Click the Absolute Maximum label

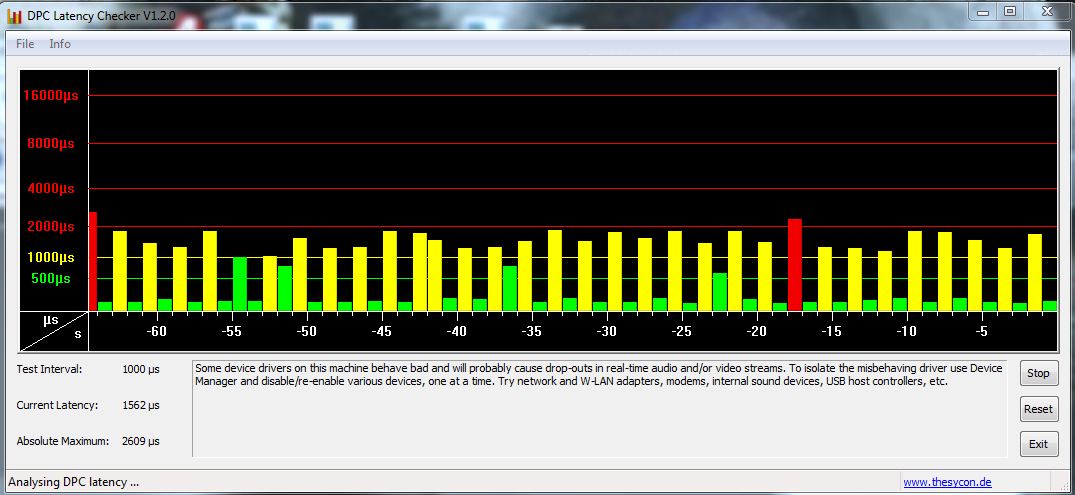[63, 441]
